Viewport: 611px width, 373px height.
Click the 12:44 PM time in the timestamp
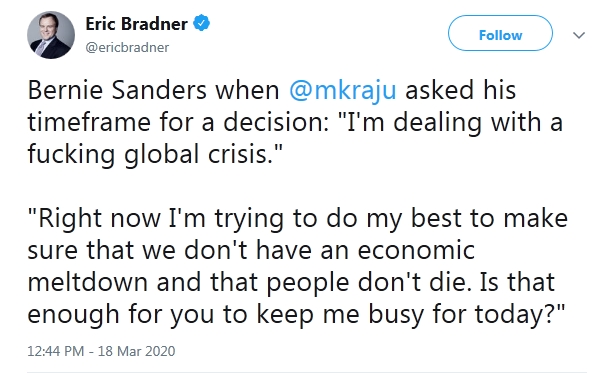coord(55,351)
